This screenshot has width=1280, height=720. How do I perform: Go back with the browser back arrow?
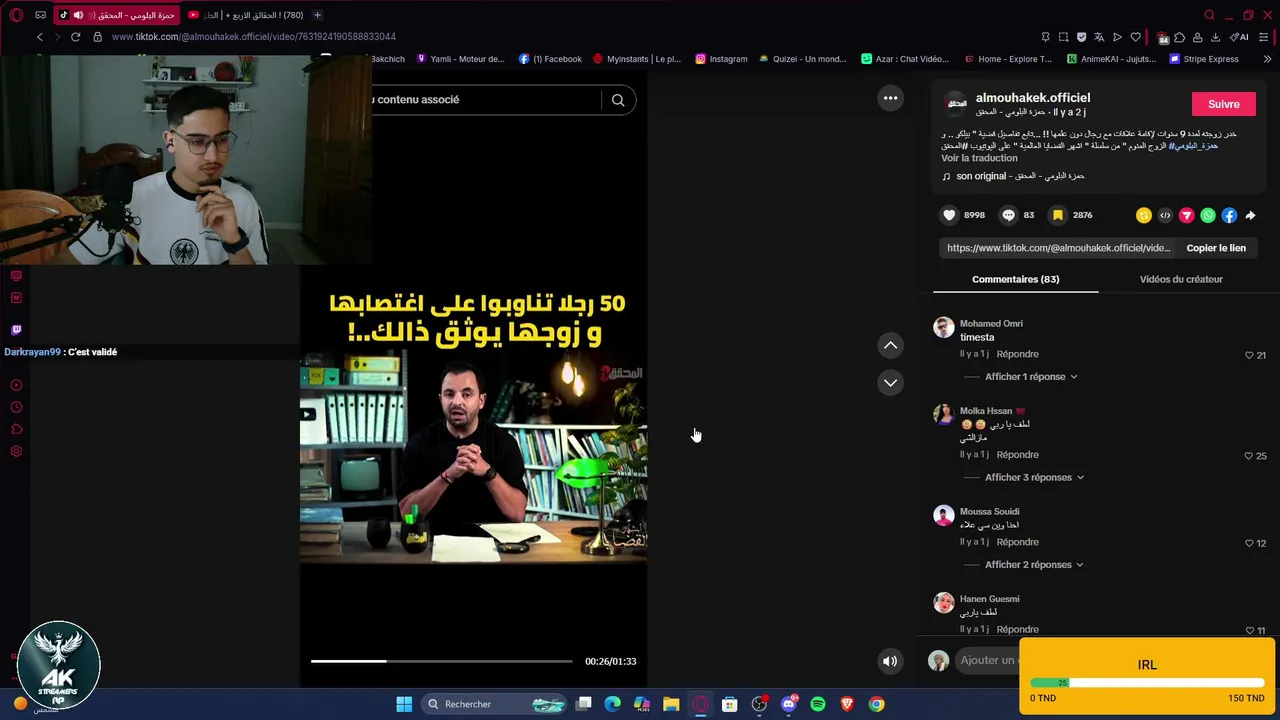[x=40, y=37]
